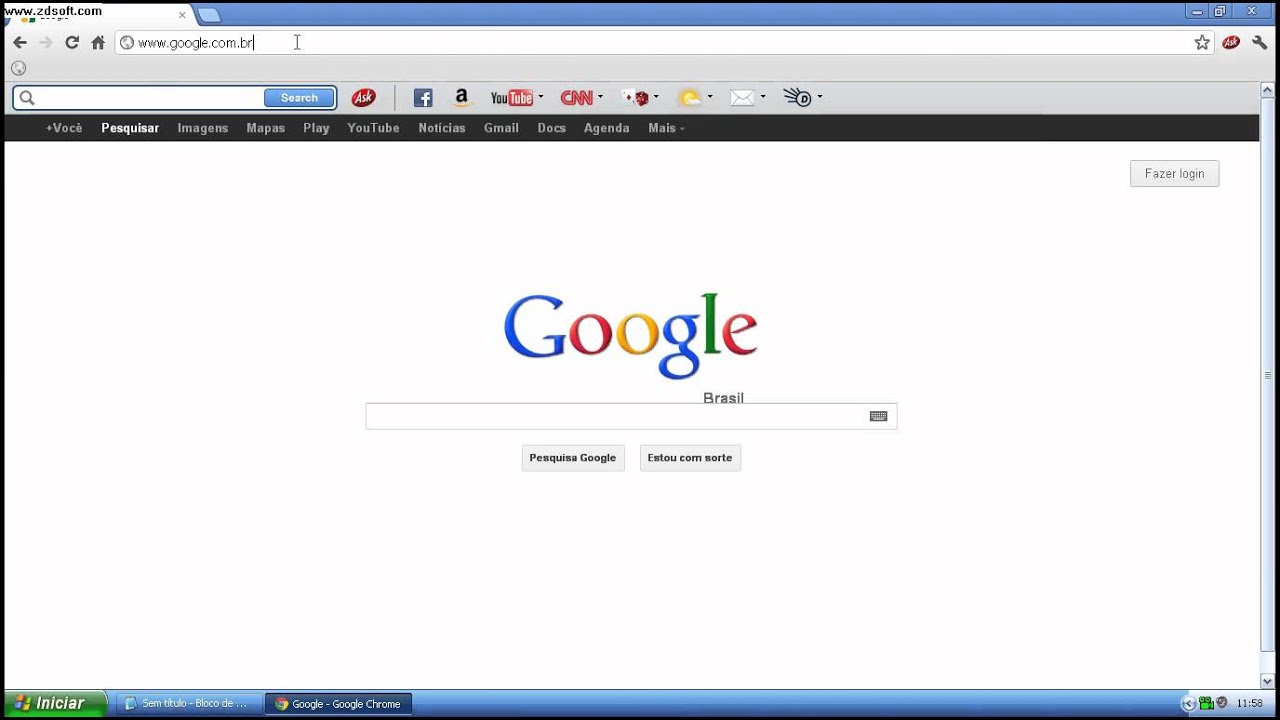Click the 11:58 taskbar clock
Screen dimensions: 1280x720
coord(1250,703)
